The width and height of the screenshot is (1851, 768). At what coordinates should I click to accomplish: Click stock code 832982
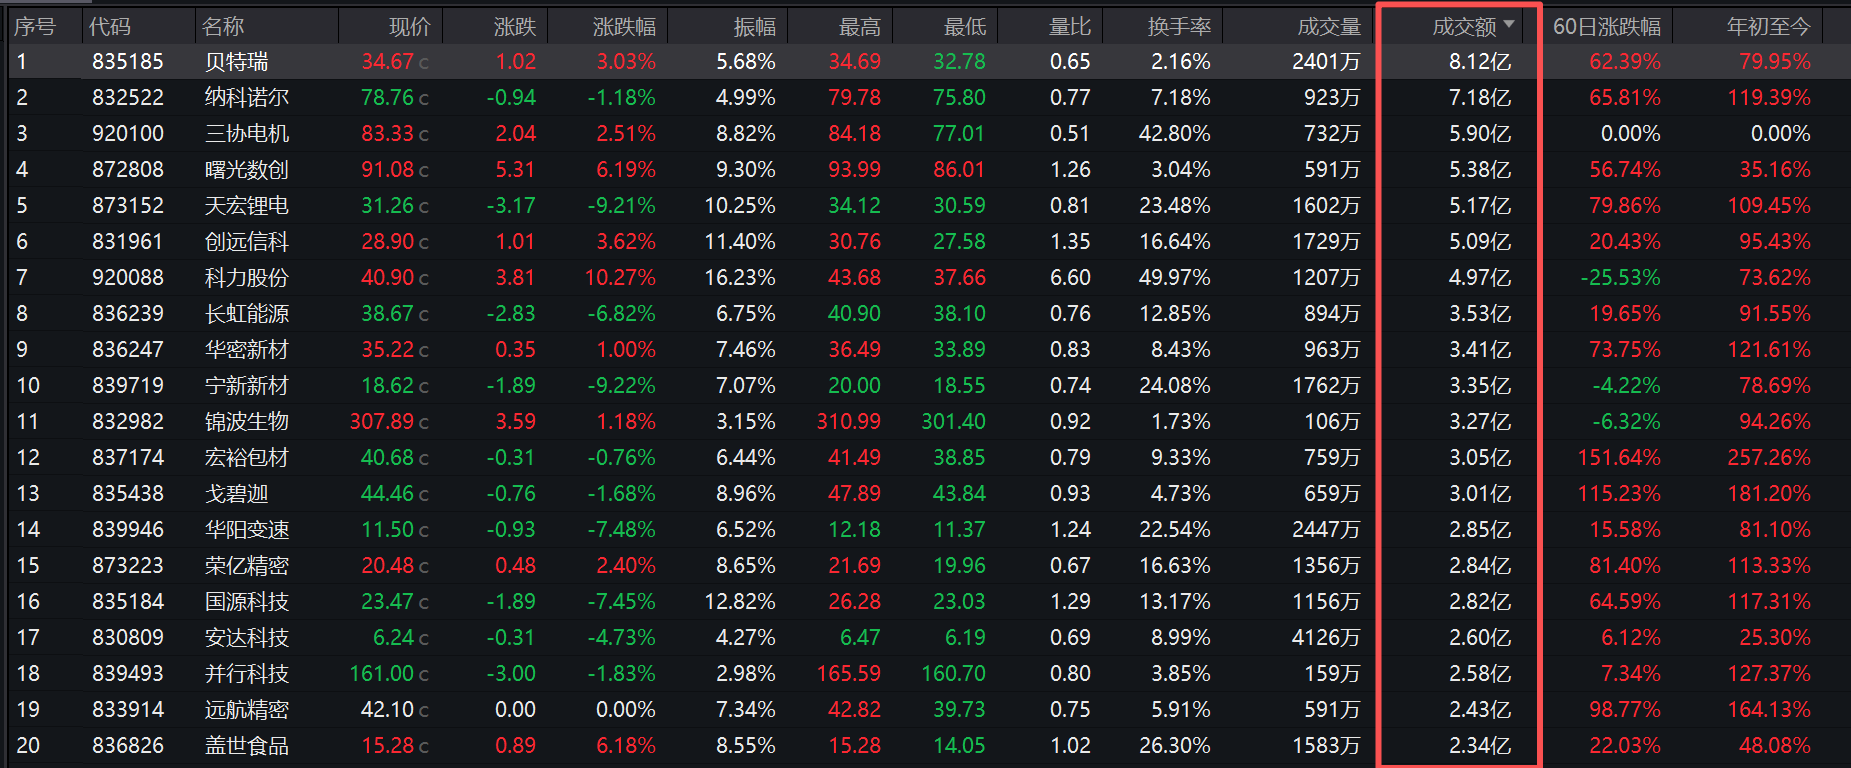128,422
